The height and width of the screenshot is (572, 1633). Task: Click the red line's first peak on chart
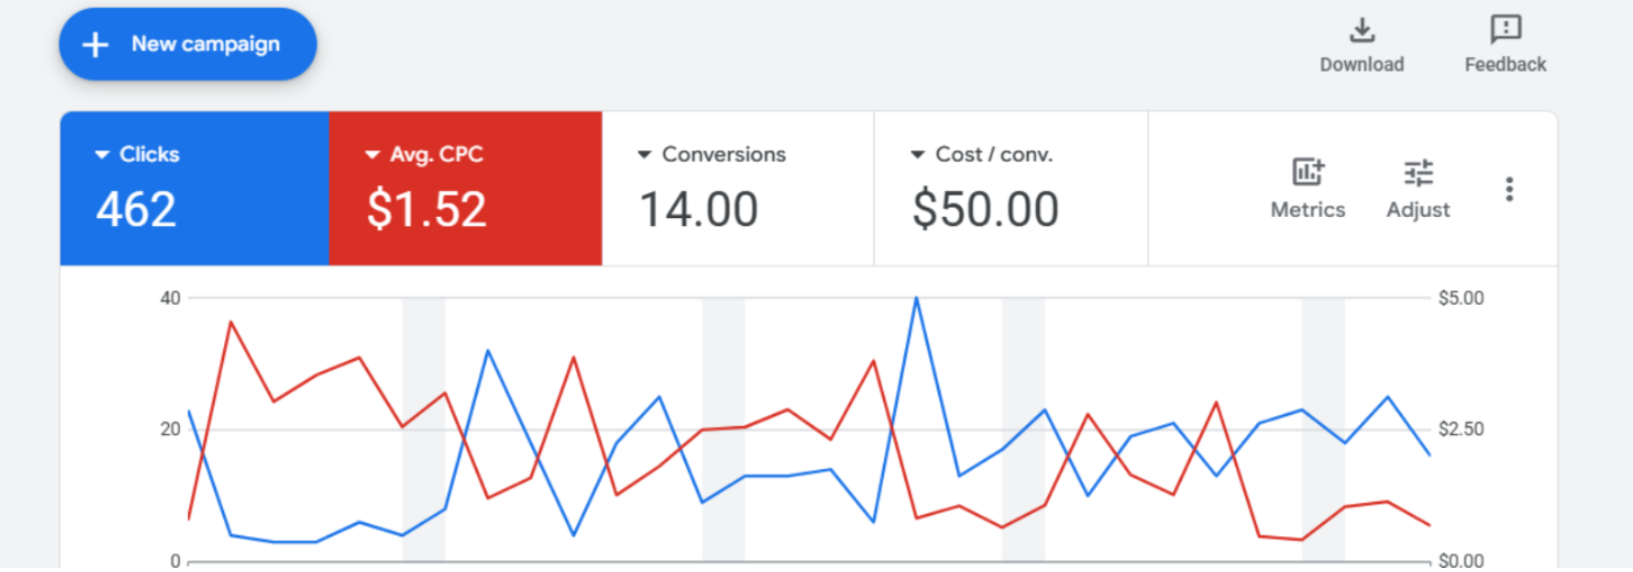[x=231, y=322]
